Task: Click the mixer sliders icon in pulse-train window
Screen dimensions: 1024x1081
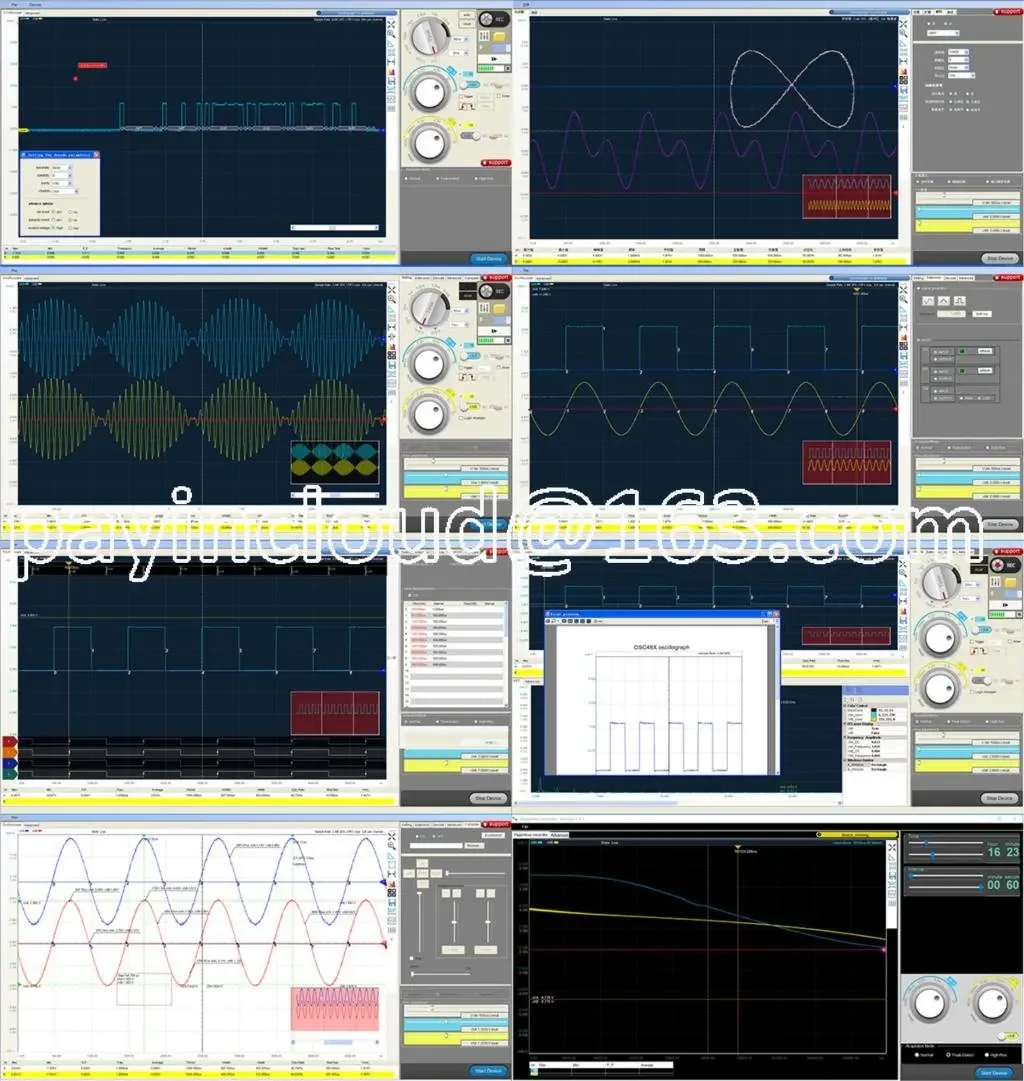Action: tap(484, 36)
